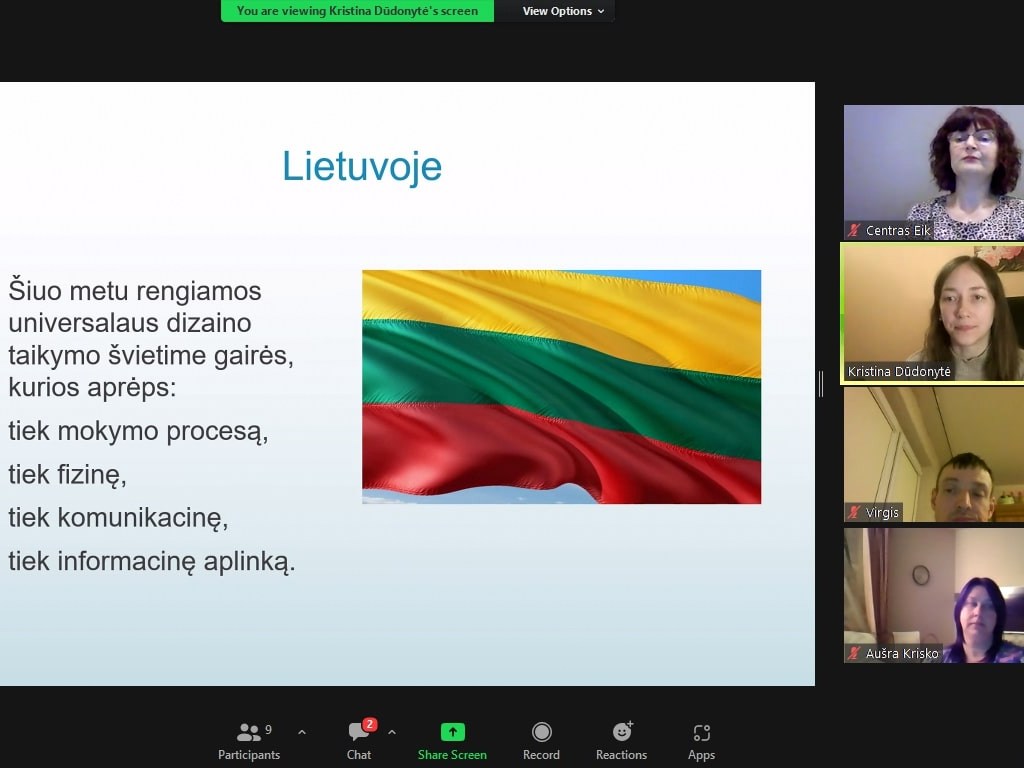Viewport: 1024px width, 768px height.
Task: Click the muted mic icon on Aušra Krisko
Action: (x=854, y=653)
